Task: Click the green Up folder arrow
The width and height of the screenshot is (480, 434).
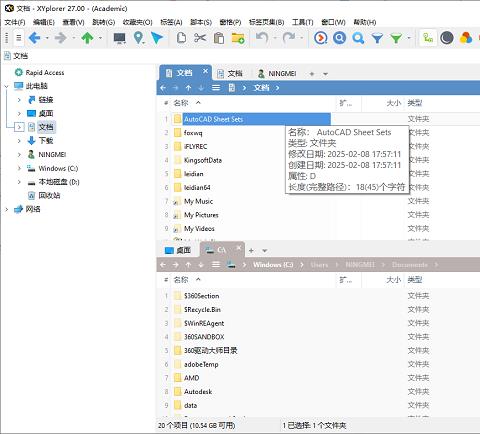Action: pyautogui.click(x=87, y=38)
